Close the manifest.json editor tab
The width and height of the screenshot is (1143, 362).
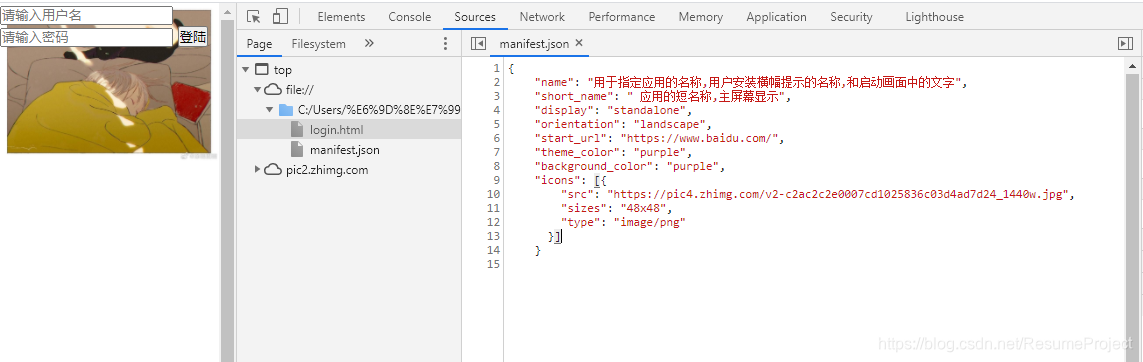[580, 43]
